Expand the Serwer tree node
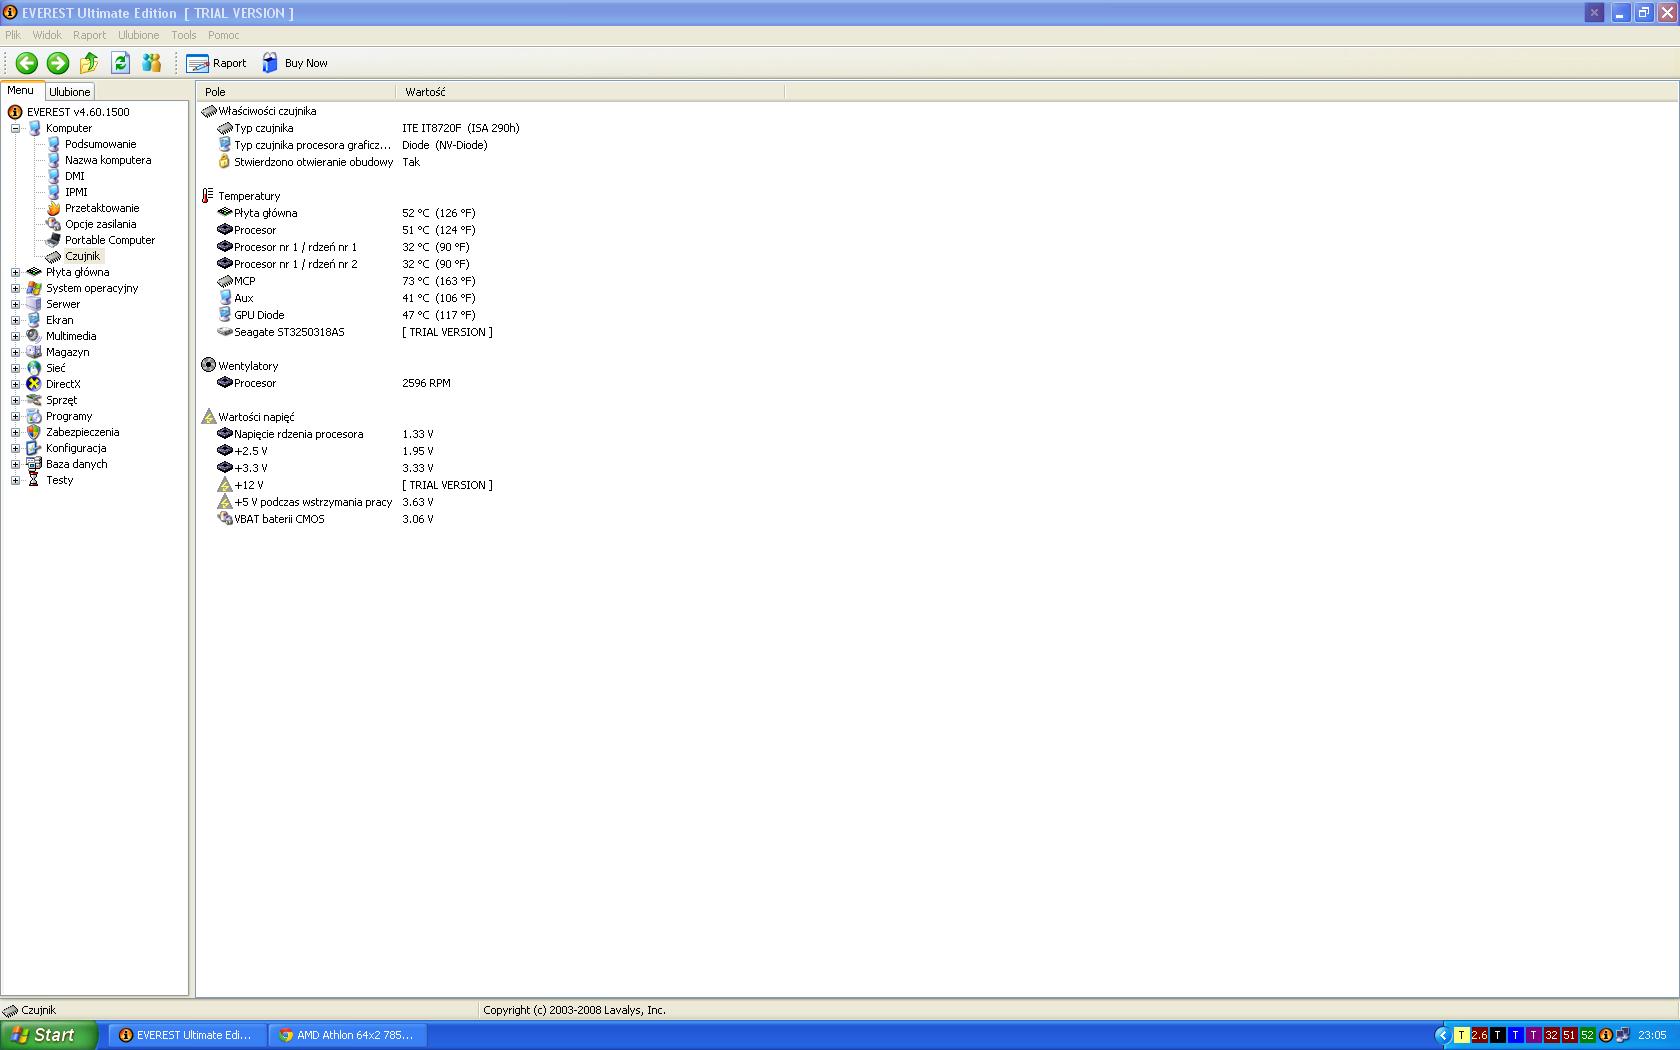This screenshot has width=1680, height=1050. click(15, 304)
